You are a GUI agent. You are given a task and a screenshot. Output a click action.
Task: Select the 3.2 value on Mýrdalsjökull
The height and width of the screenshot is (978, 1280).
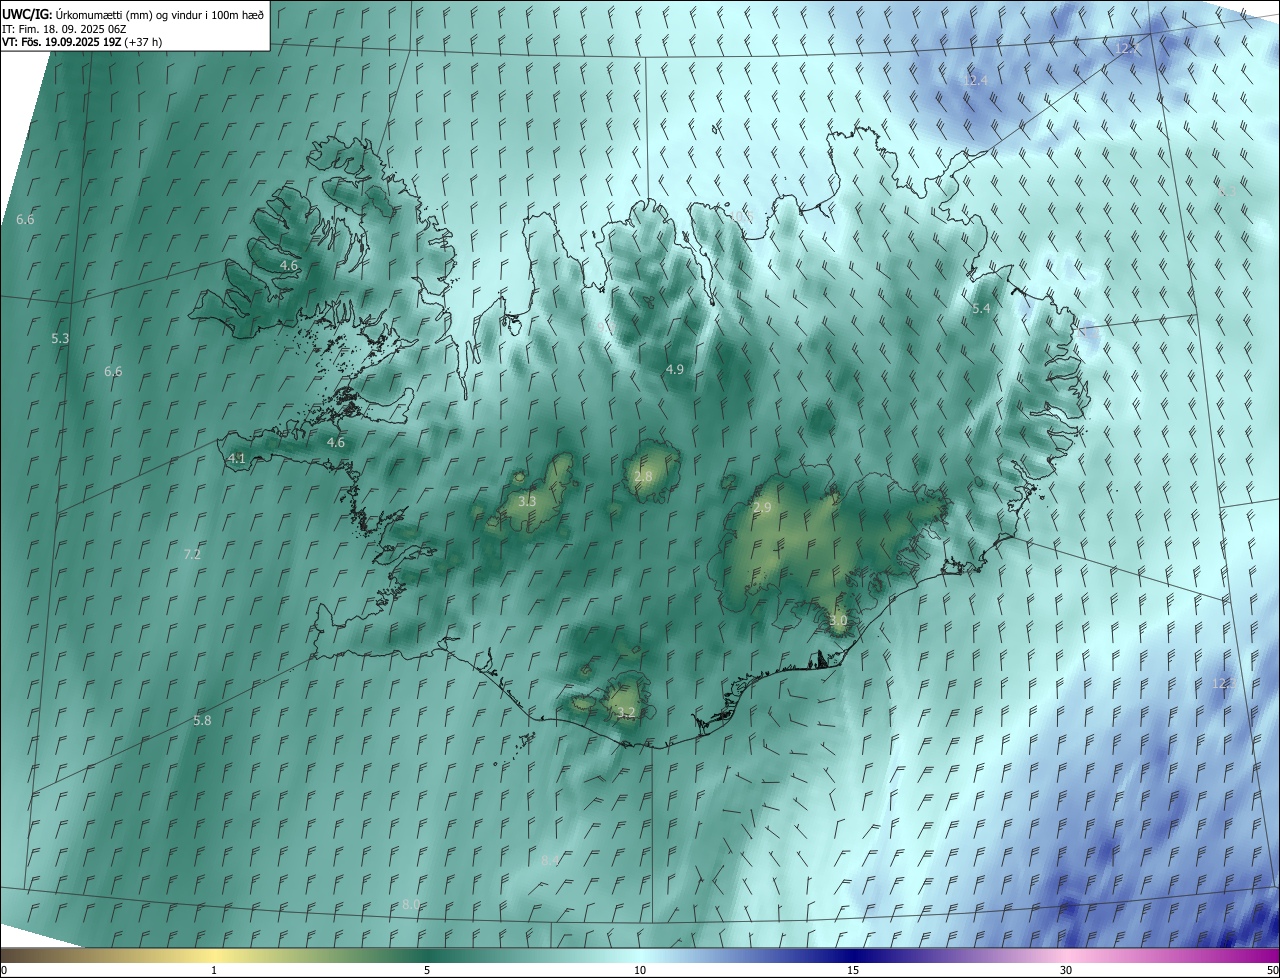pyautogui.click(x=626, y=713)
